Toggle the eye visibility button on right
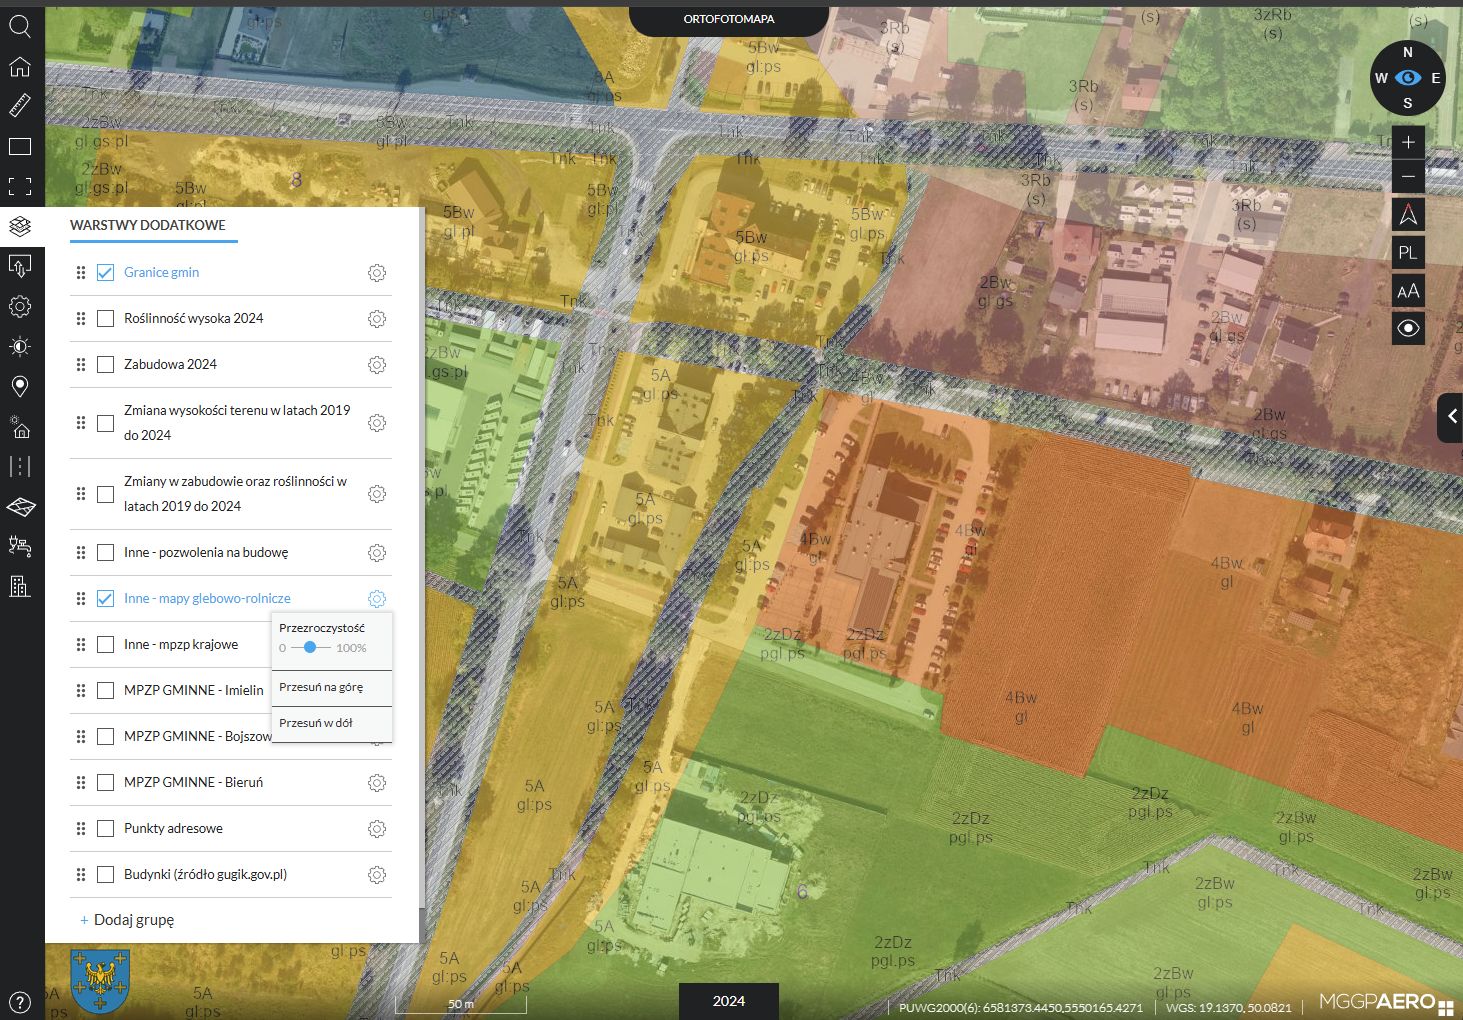1463x1020 pixels. pyautogui.click(x=1408, y=329)
